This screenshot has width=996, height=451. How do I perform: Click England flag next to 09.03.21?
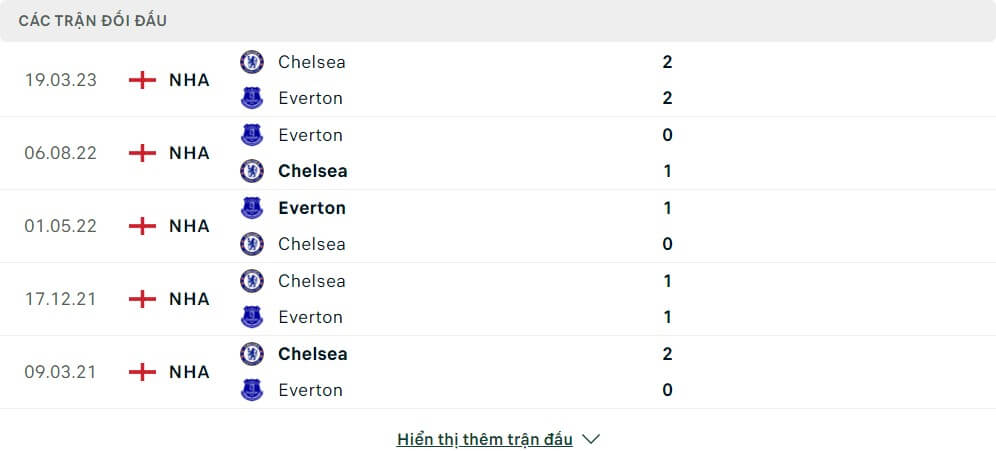tap(142, 372)
